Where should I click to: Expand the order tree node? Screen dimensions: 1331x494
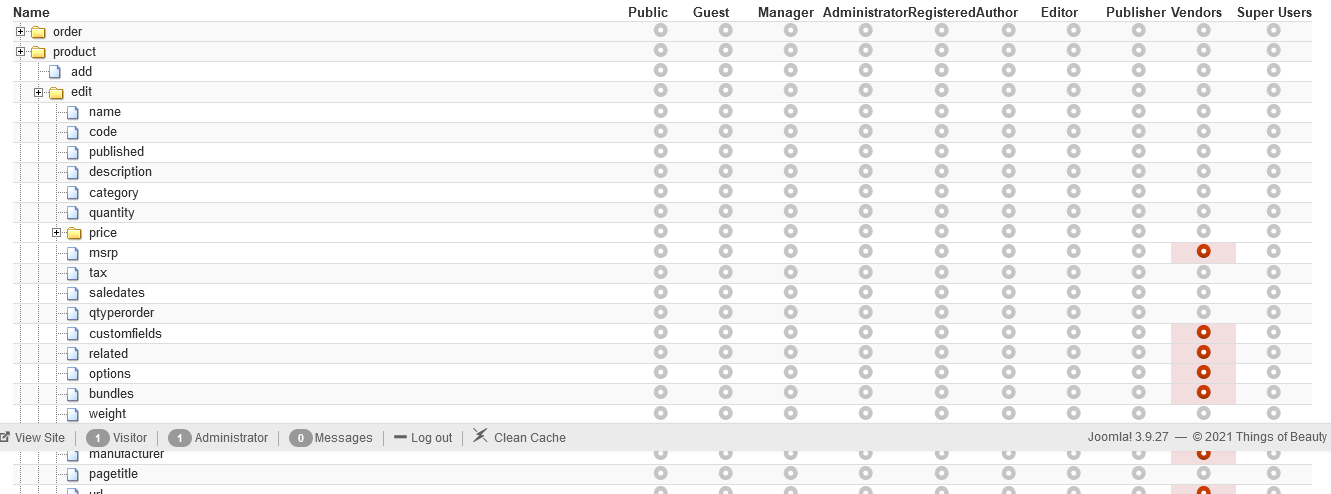(21, 32)
